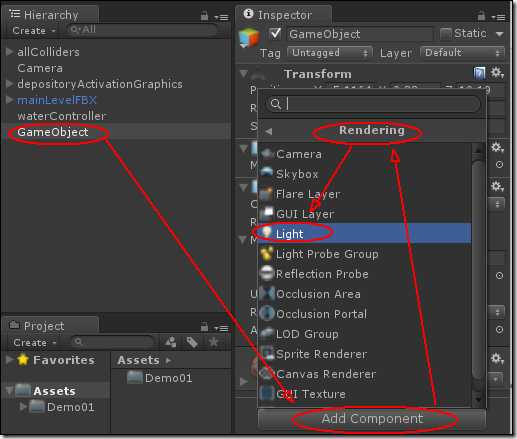Viewport: 517px width, 439px height.
Task: Choose Light Probe Group menu entry
Action: click(x=365, y=254)
